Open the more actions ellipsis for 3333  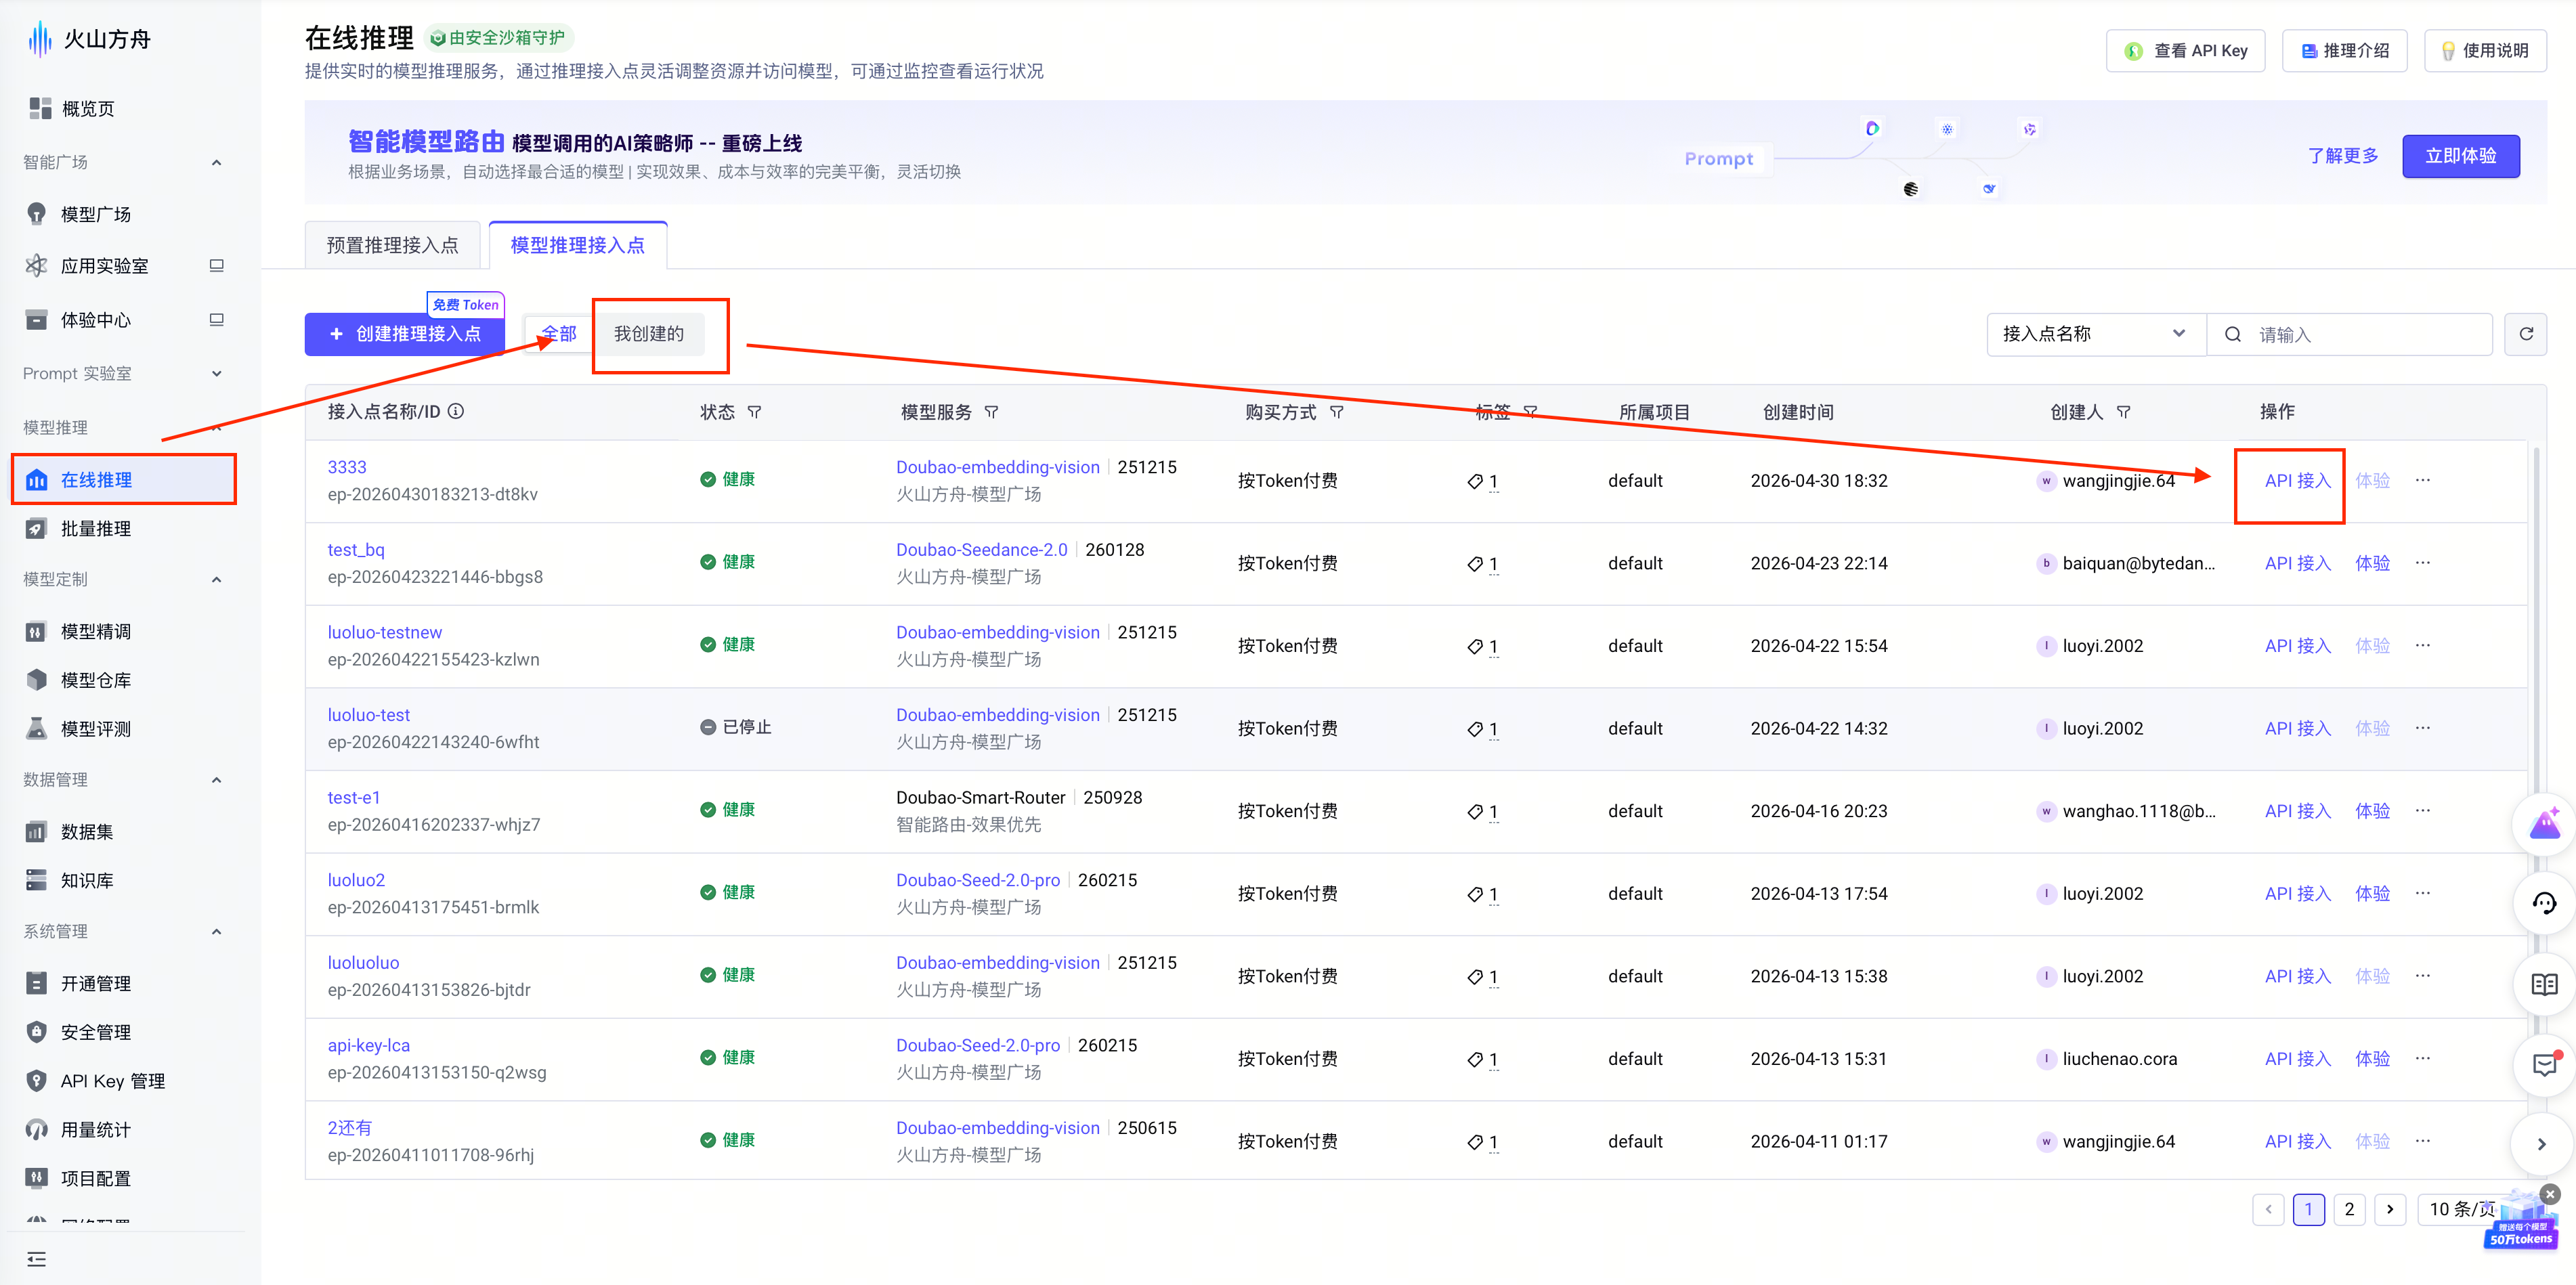tap(2423, 480)
